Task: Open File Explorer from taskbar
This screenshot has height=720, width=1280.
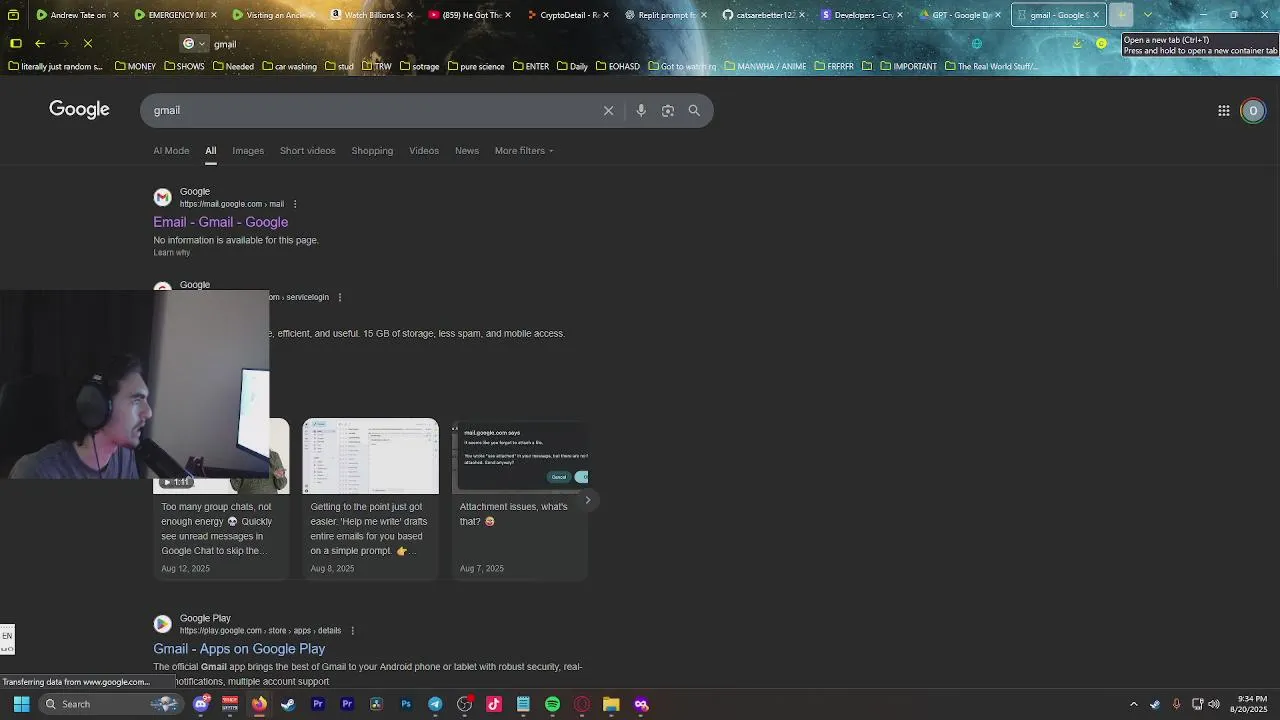Action: 611,704
